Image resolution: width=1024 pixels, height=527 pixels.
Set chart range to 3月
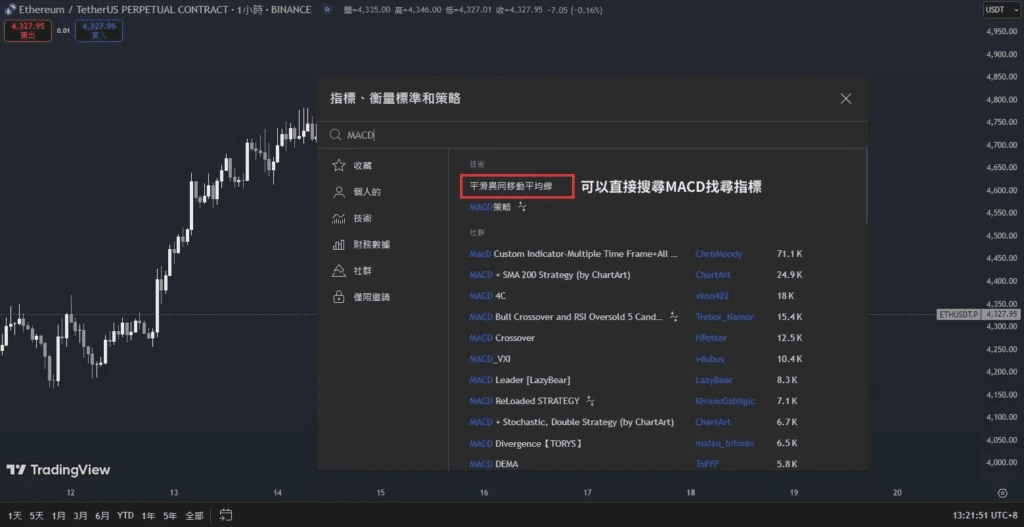[x=80, y=516]
